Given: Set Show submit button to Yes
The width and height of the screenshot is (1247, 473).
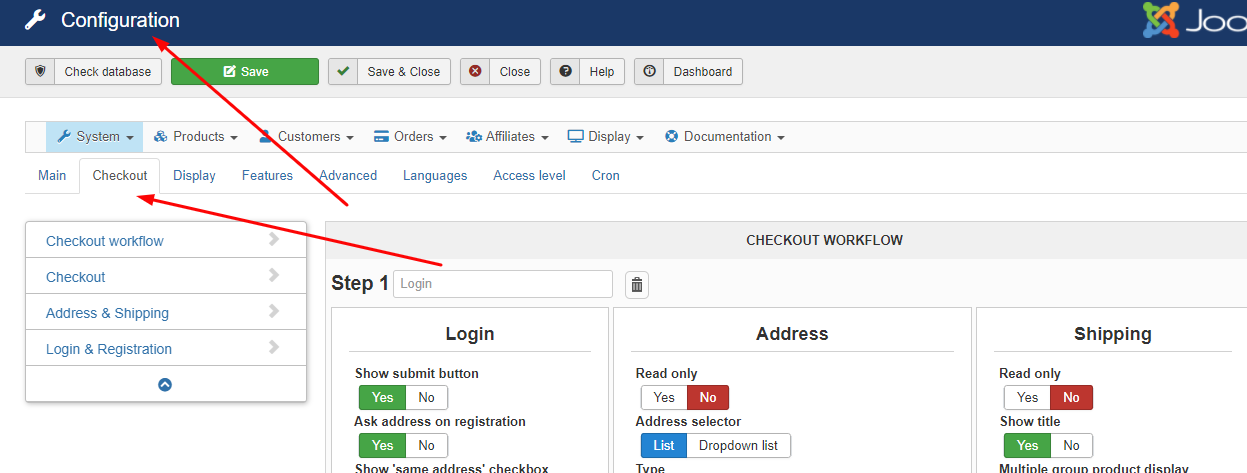Looking at the screenshot, I should (x=382, y=397).
